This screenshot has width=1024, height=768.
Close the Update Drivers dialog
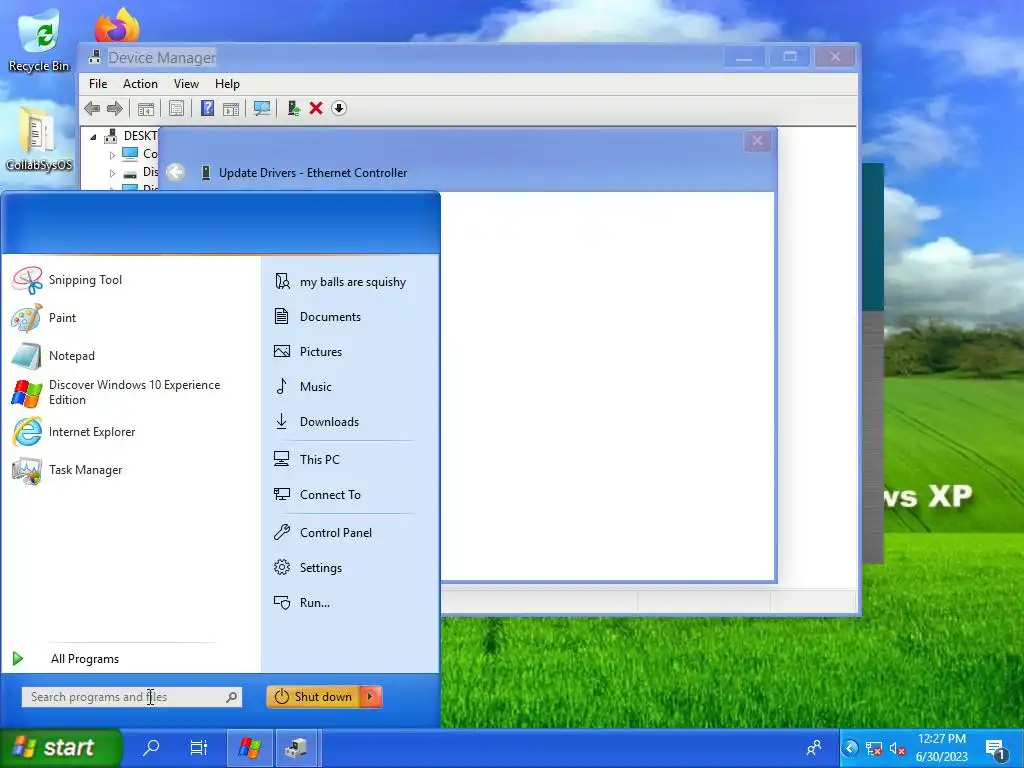pos(757,141)
